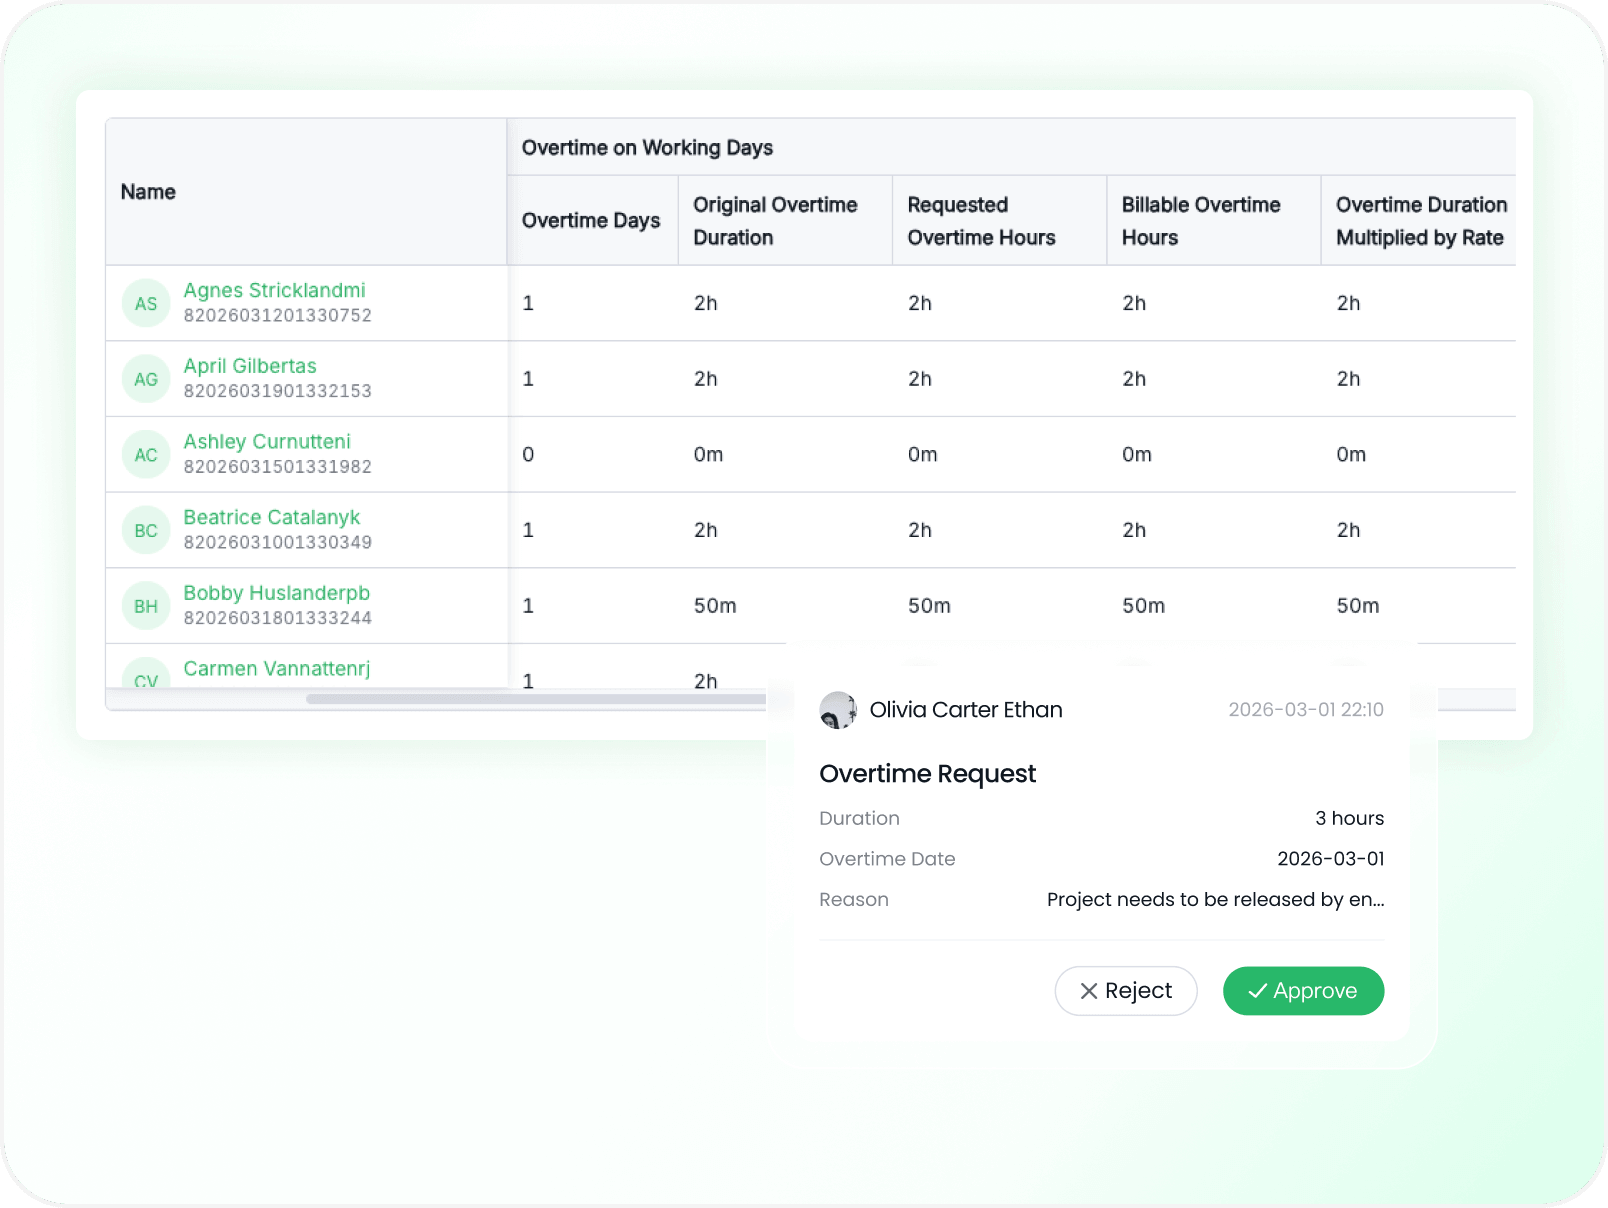This screenshot has width=1608, height=1208.
Task: Reject the overtime request
Action: pos(1126,991)
